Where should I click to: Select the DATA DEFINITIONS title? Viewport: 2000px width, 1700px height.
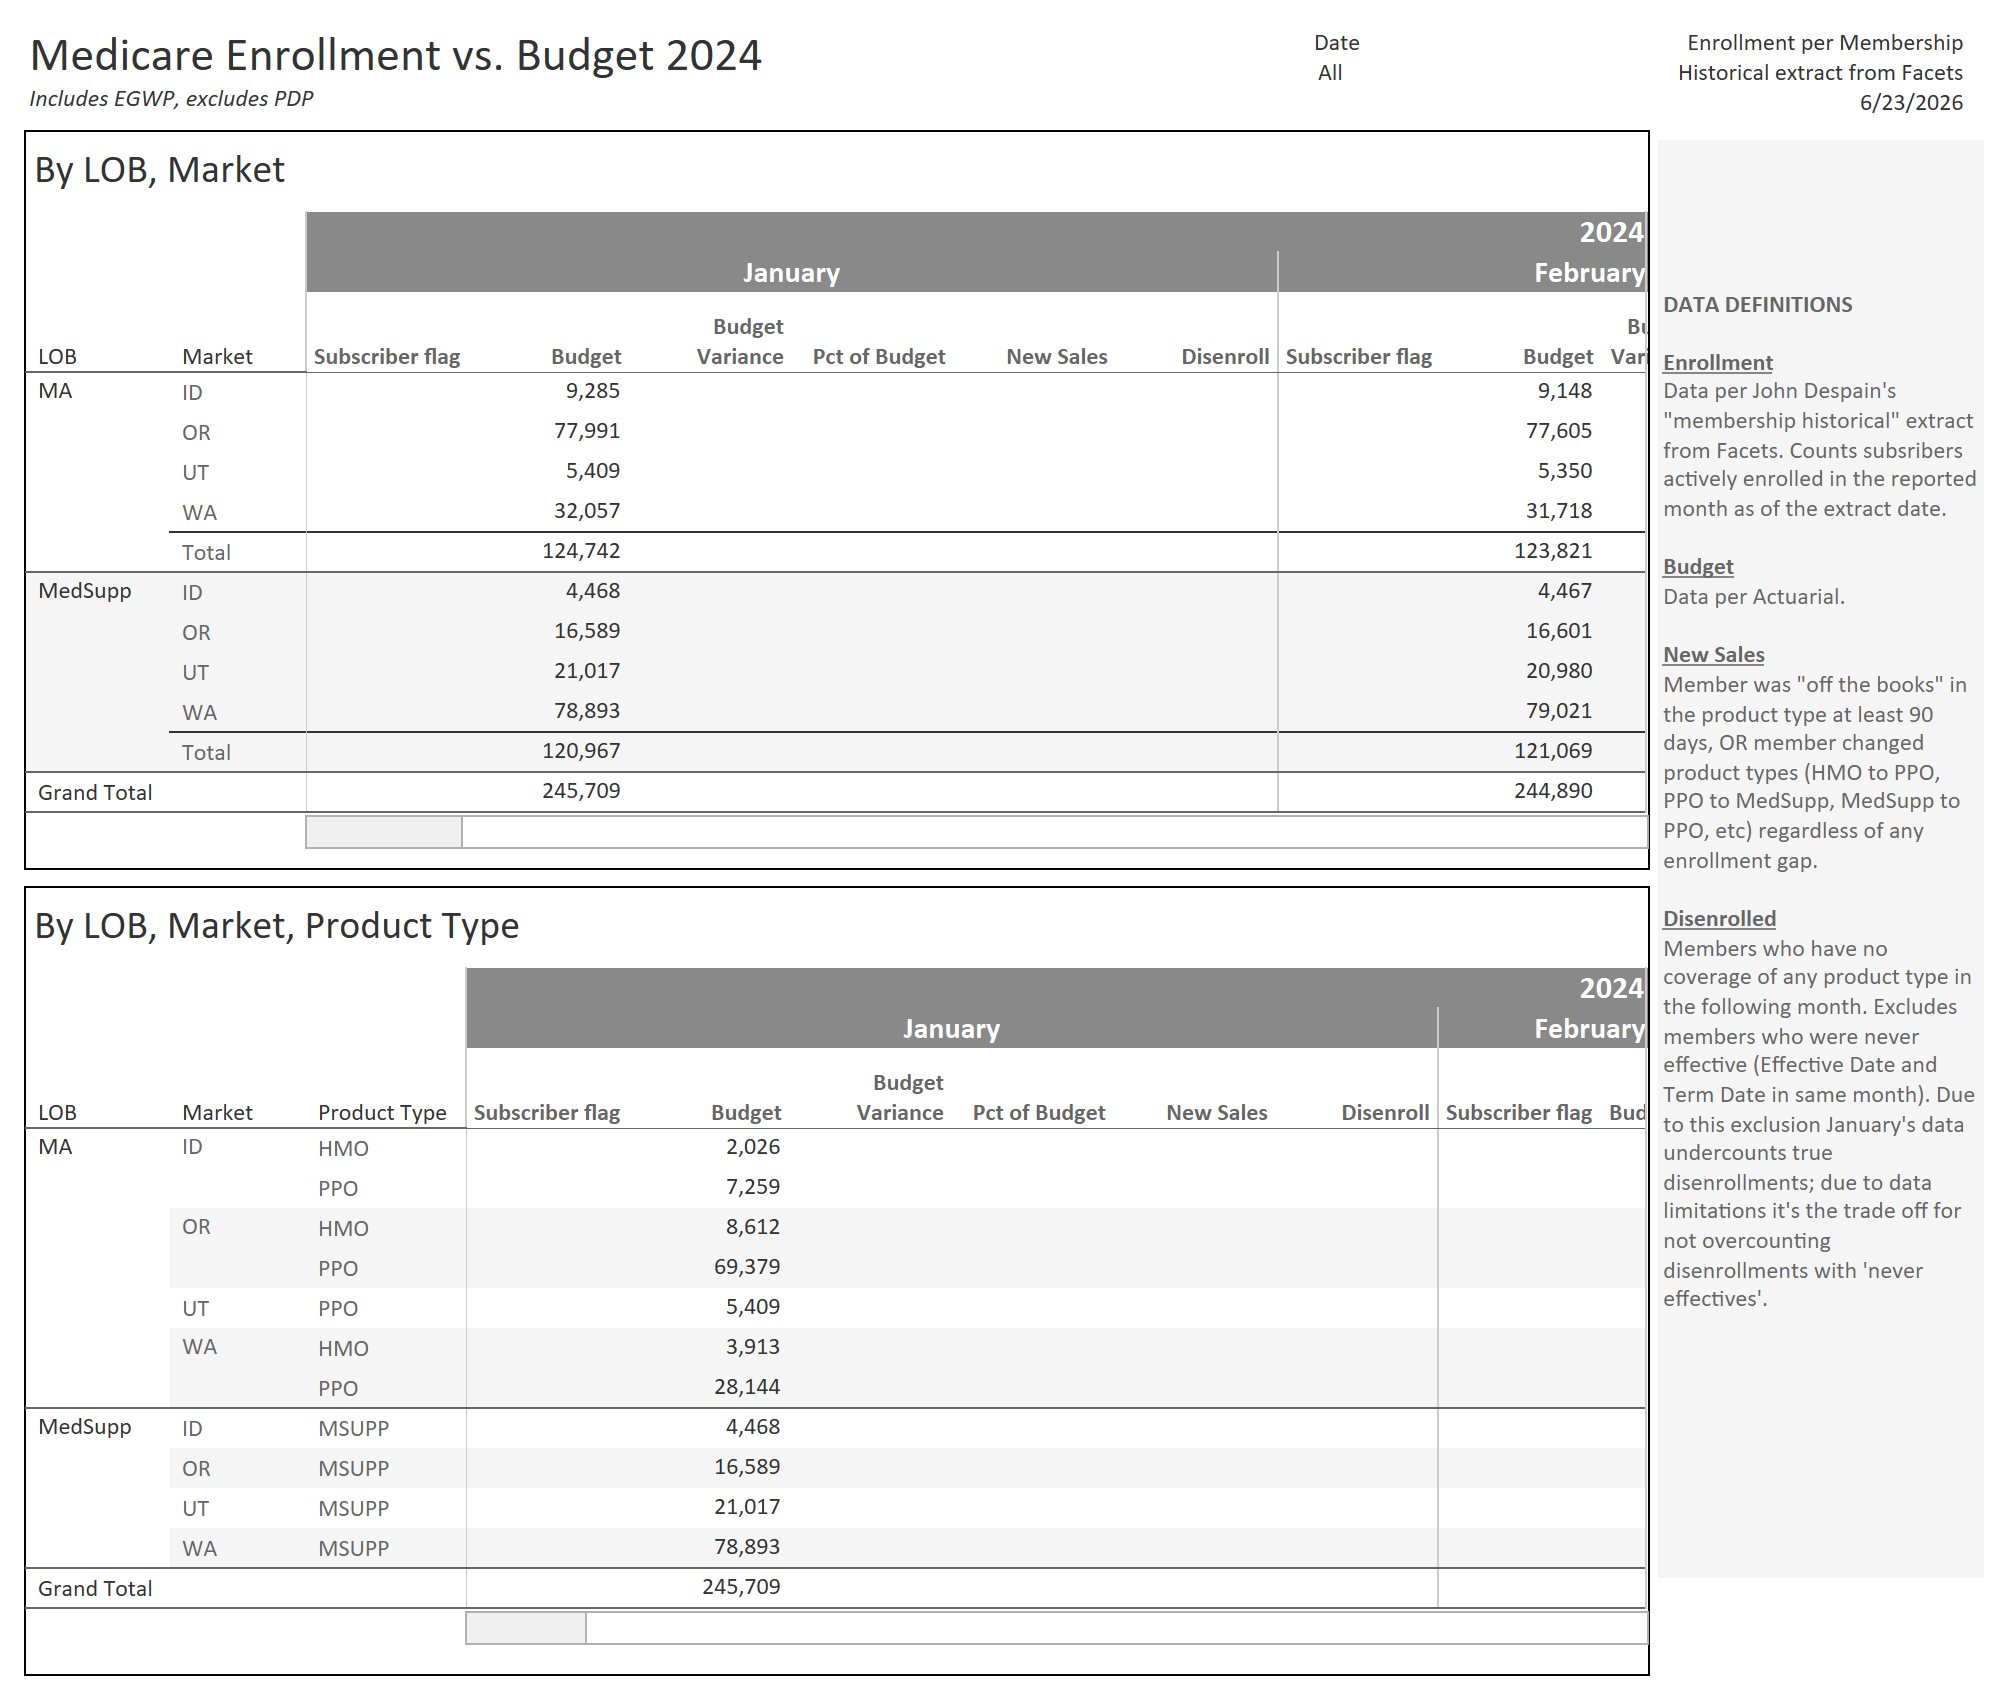click(x=1757, y=305)
